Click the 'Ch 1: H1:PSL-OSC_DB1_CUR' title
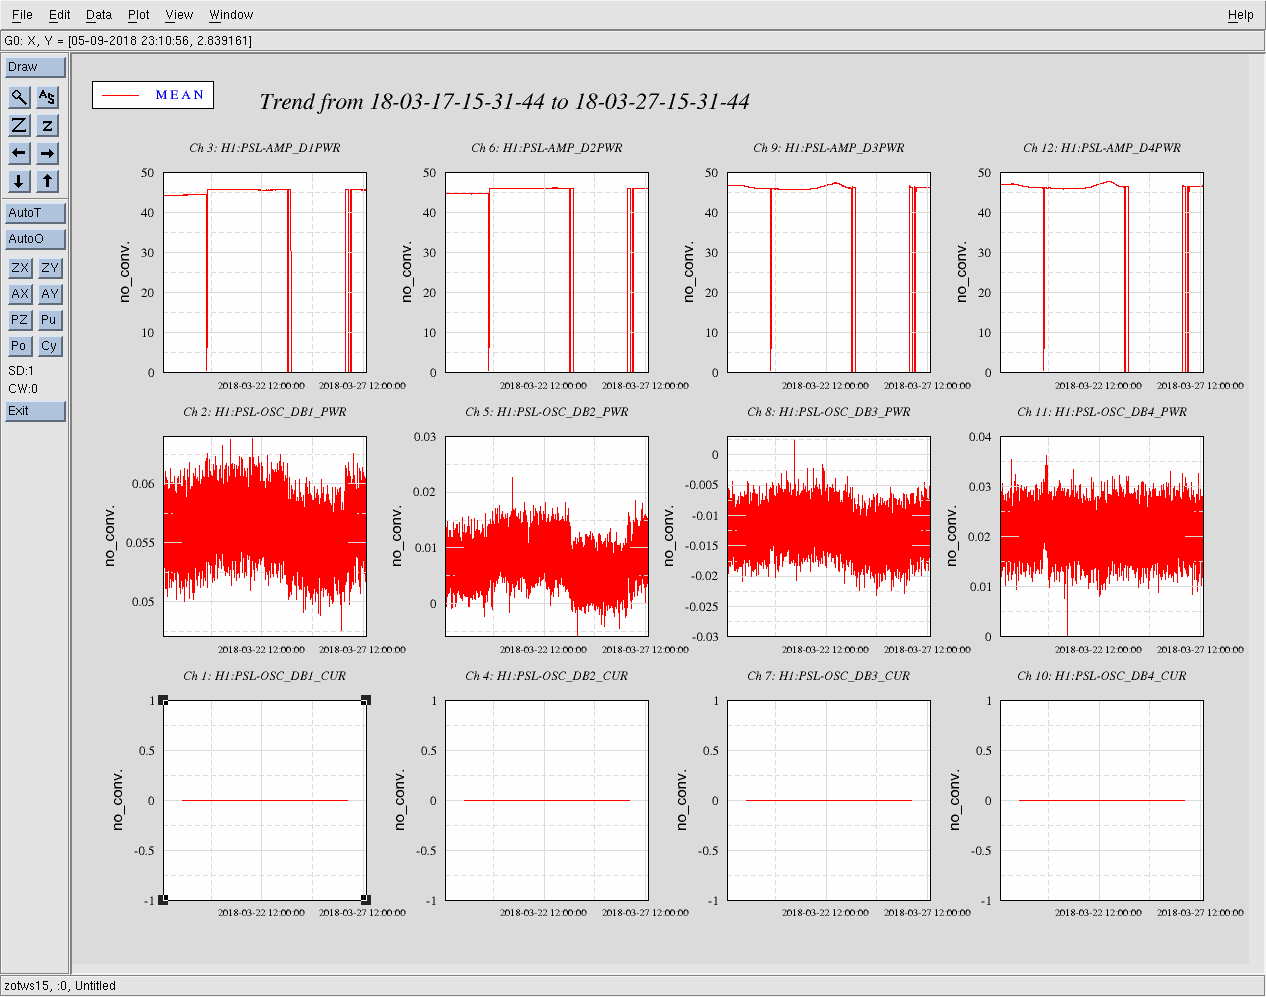Viewport: 1266px width, 997px height. coord(265,676)
